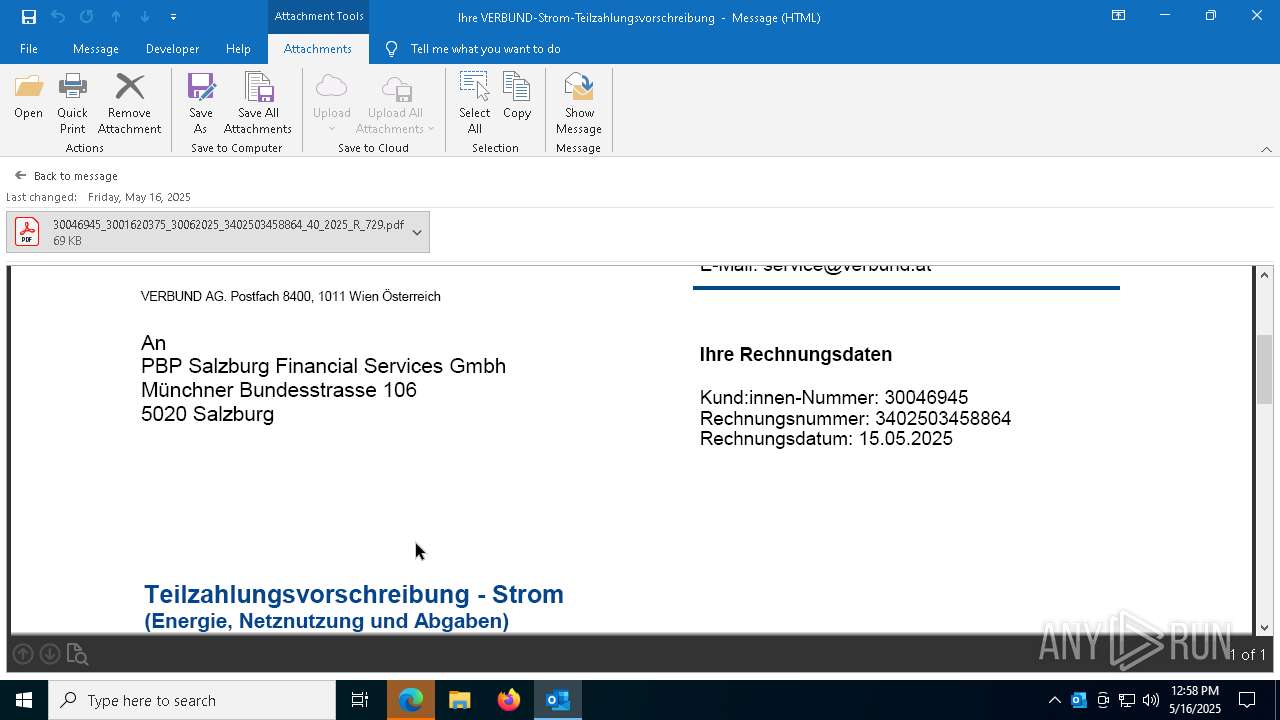The height and width of the screenshot is (720, 1280).
Task: Click the 'Last changed: Friday, May 16, 2025' text
Action: point(98,197)
